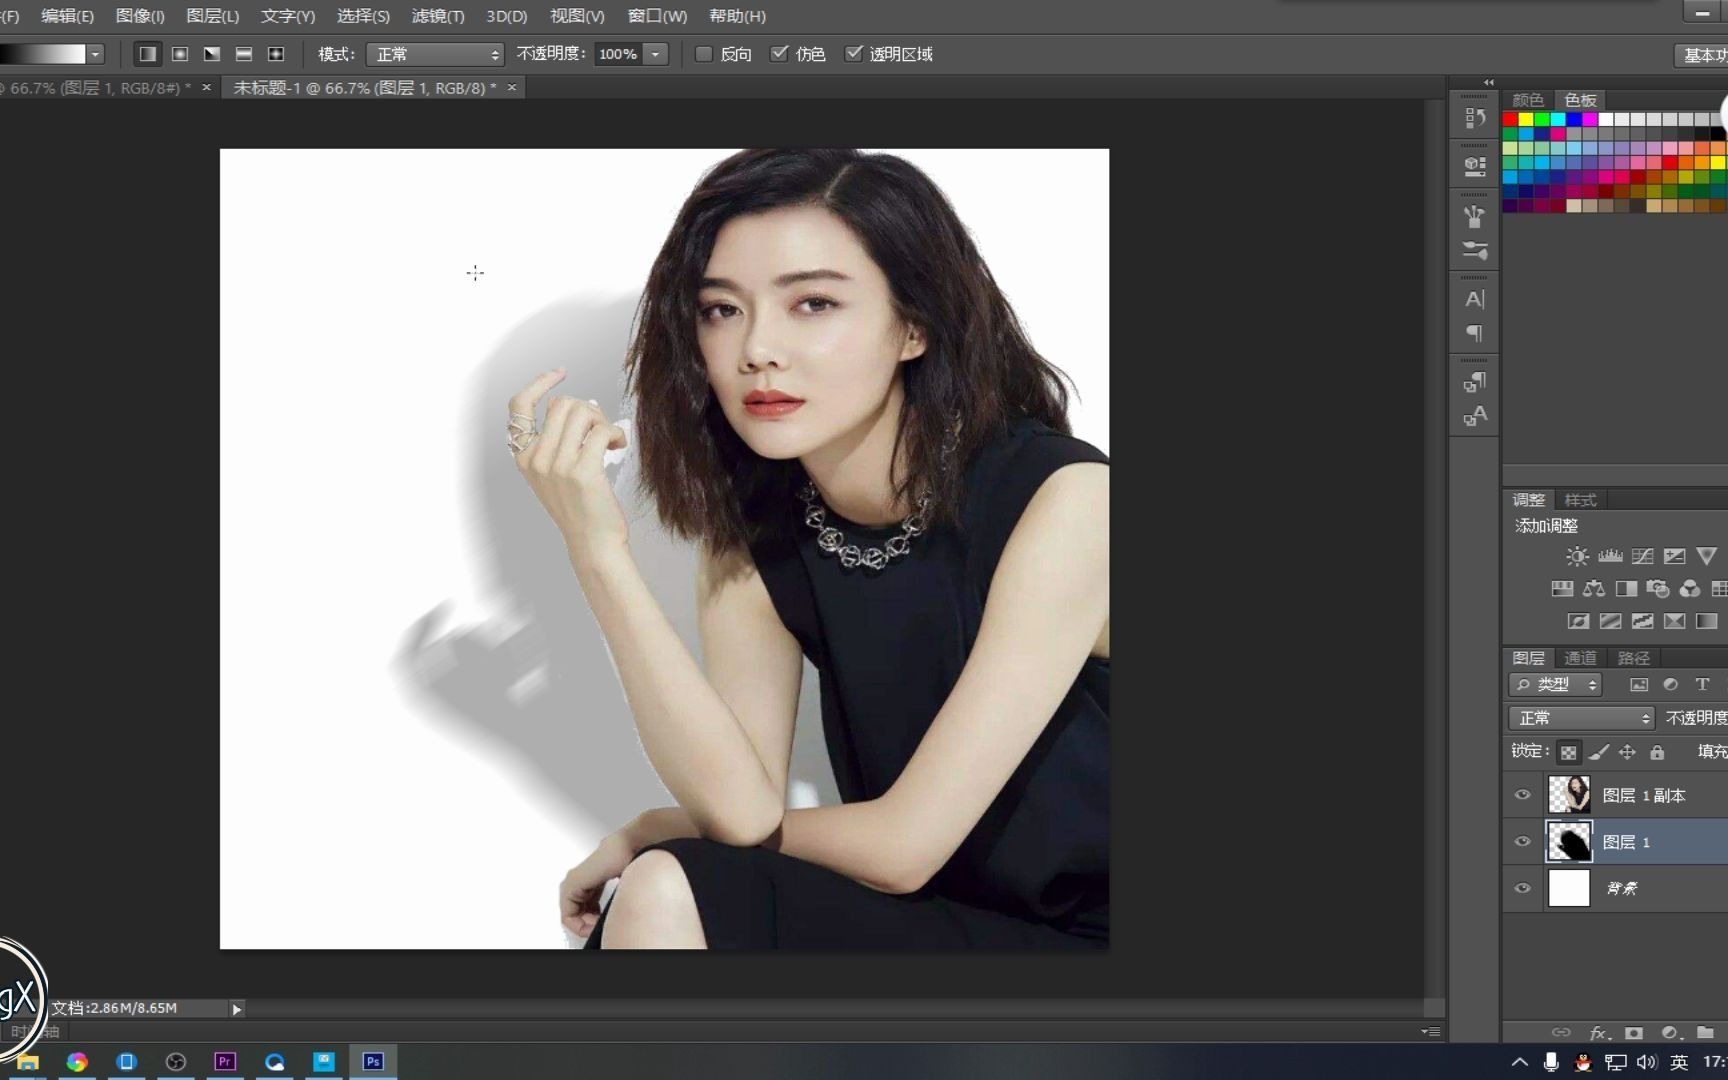The width and height of the screenshot is (1728, 1080).
Task: Collapse the panels with double-arrow icon
Action: tap(1489, 82)
